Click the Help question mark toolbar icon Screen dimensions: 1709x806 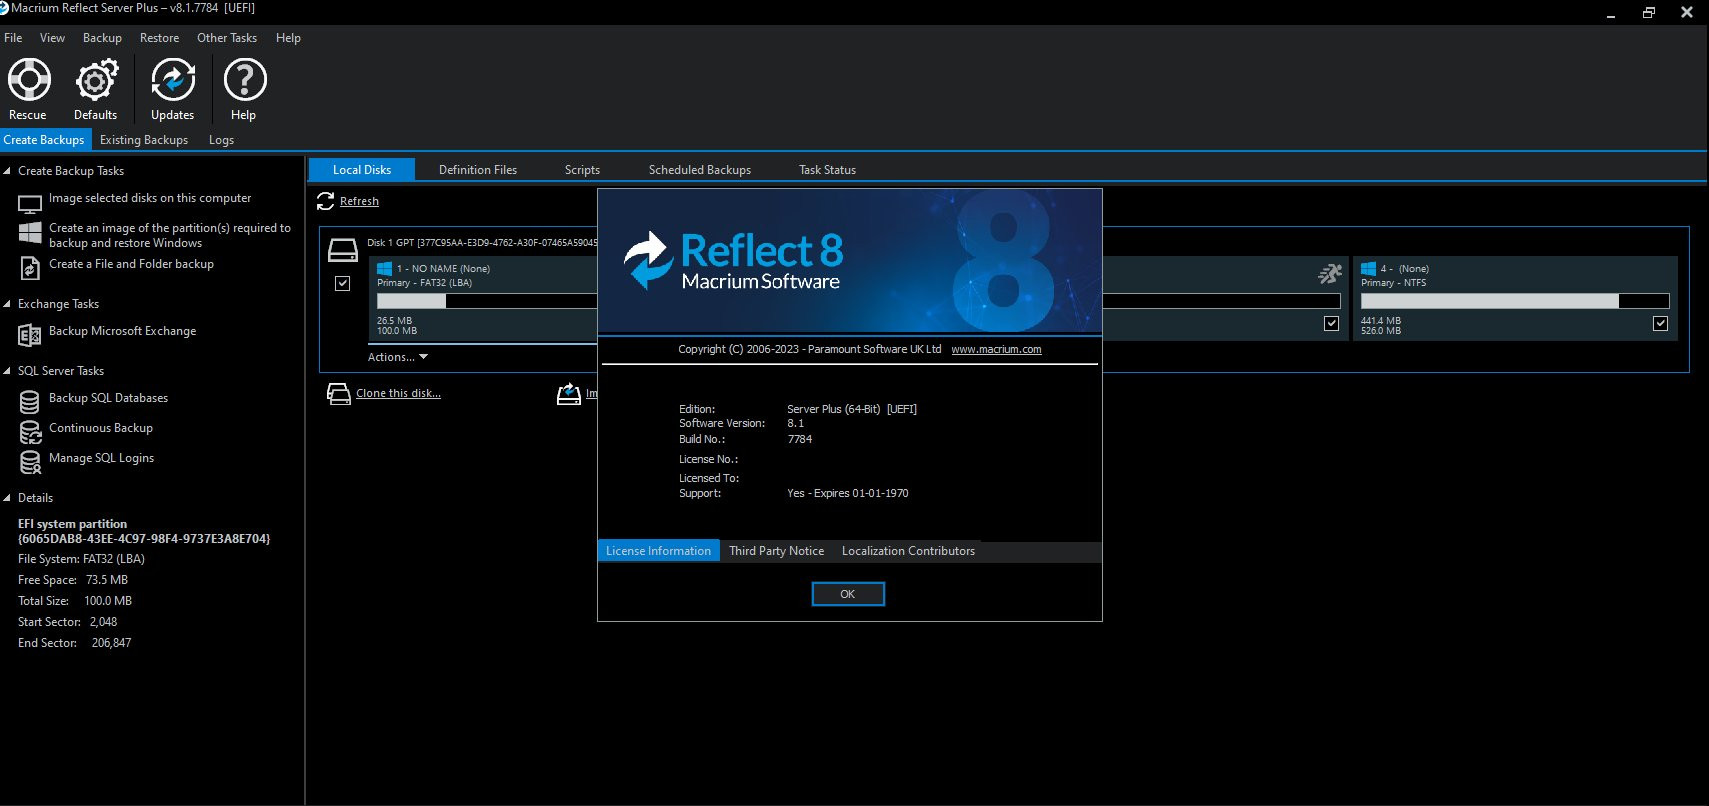(245, 80)
